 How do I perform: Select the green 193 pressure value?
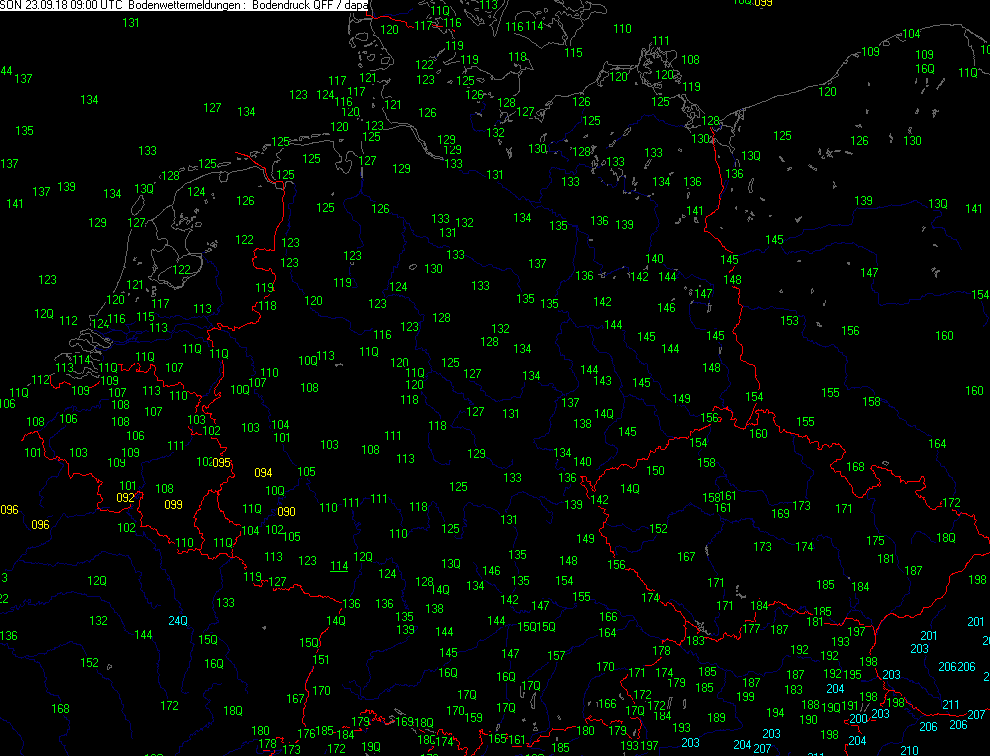pyautogui.click(x=840, y=642)
